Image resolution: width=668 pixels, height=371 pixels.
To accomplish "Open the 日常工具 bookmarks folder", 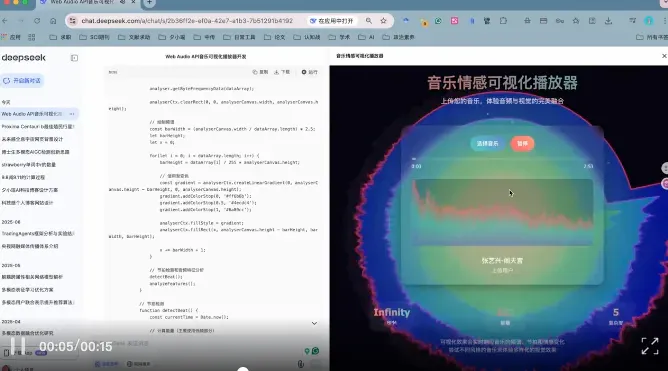I will tap(239, 37).
